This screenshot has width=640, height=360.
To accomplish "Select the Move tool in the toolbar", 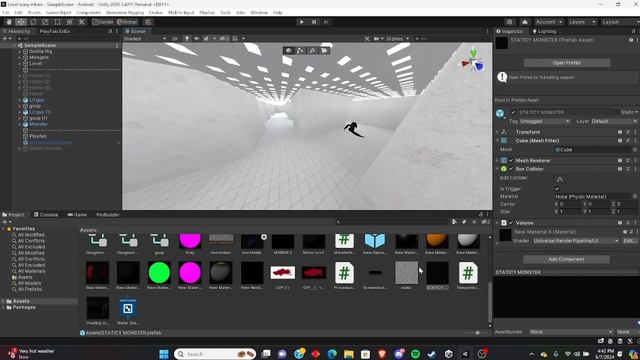I will tap(21, 22).
